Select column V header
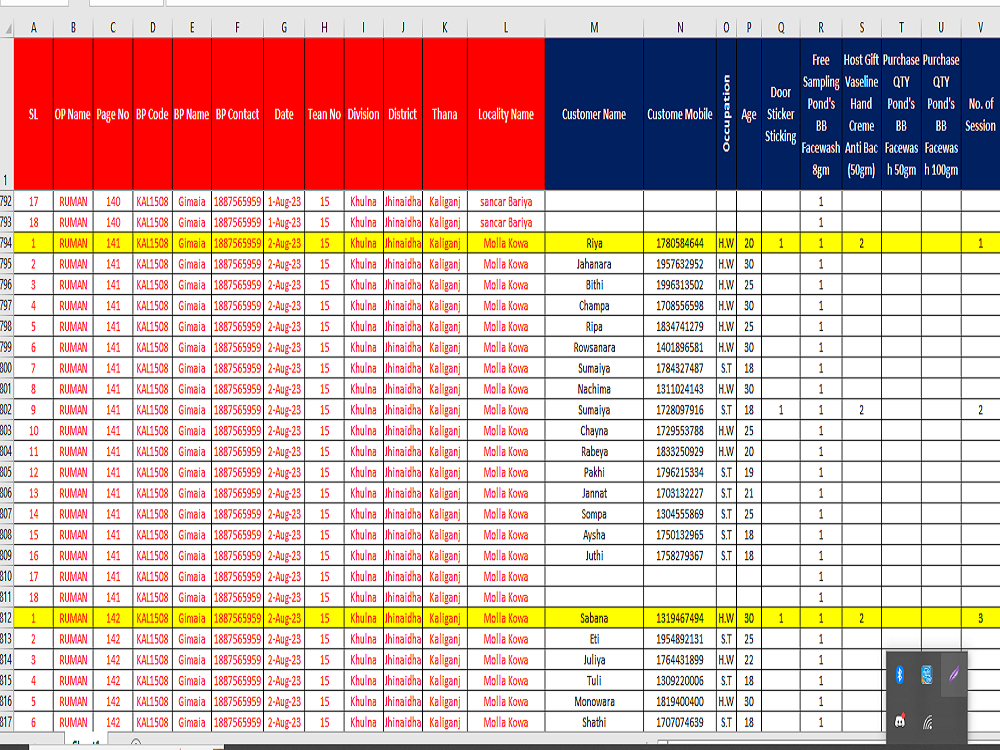The width and height of the screenshot is (1000, 750). click(980, 27)
